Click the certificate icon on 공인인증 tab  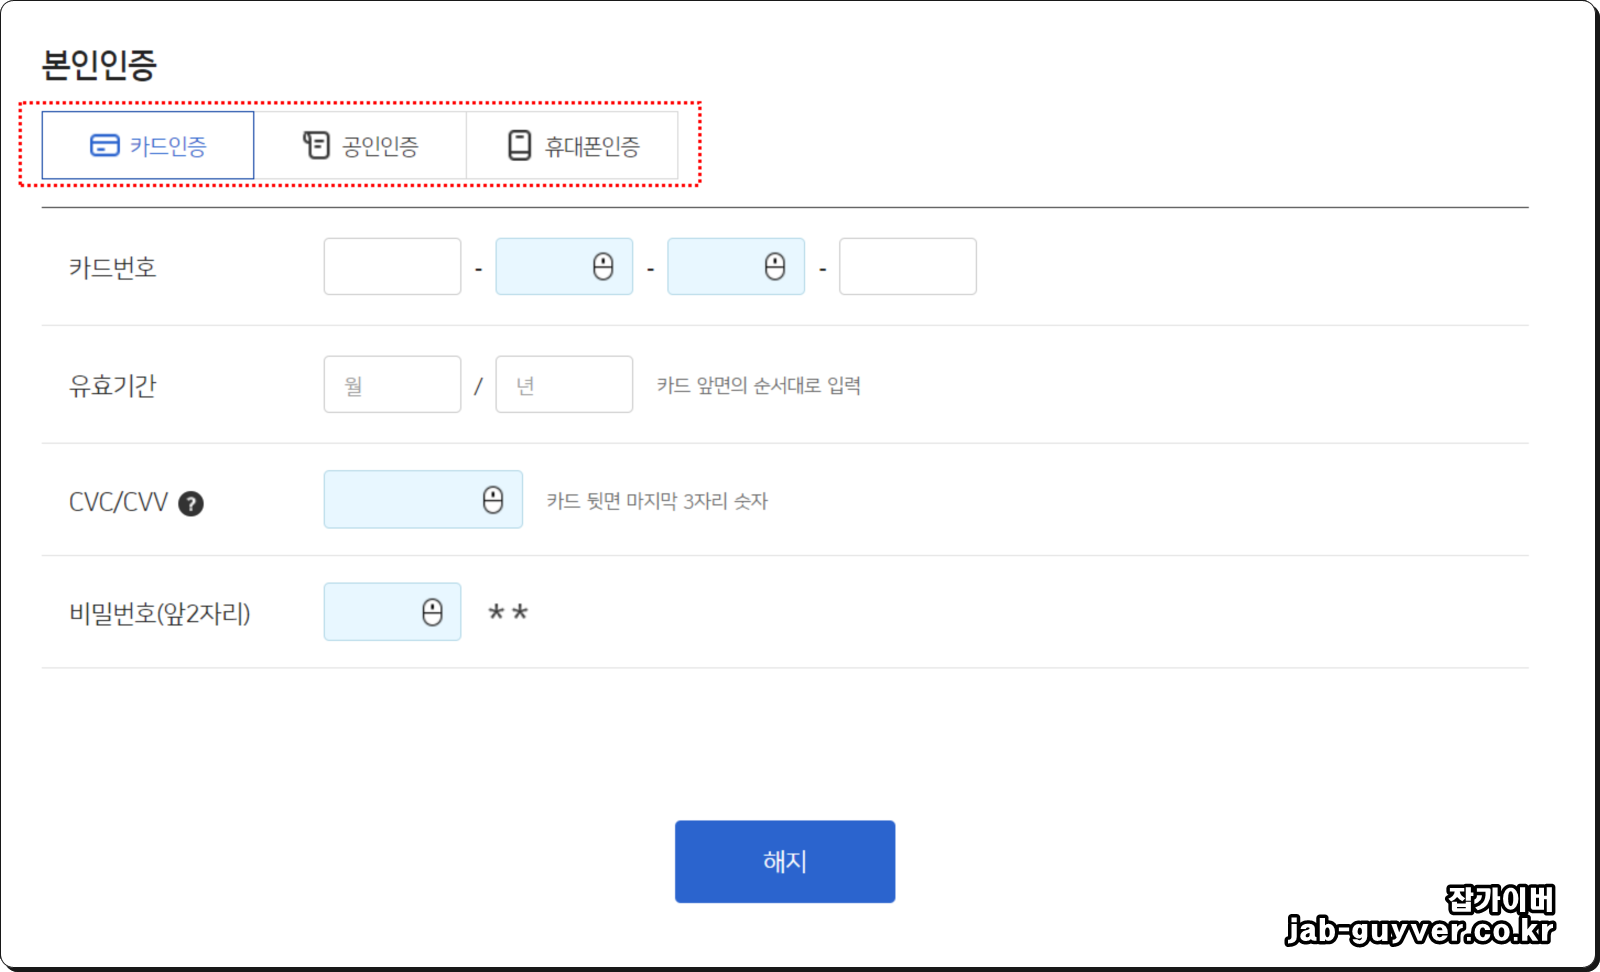tap(315, 144)
